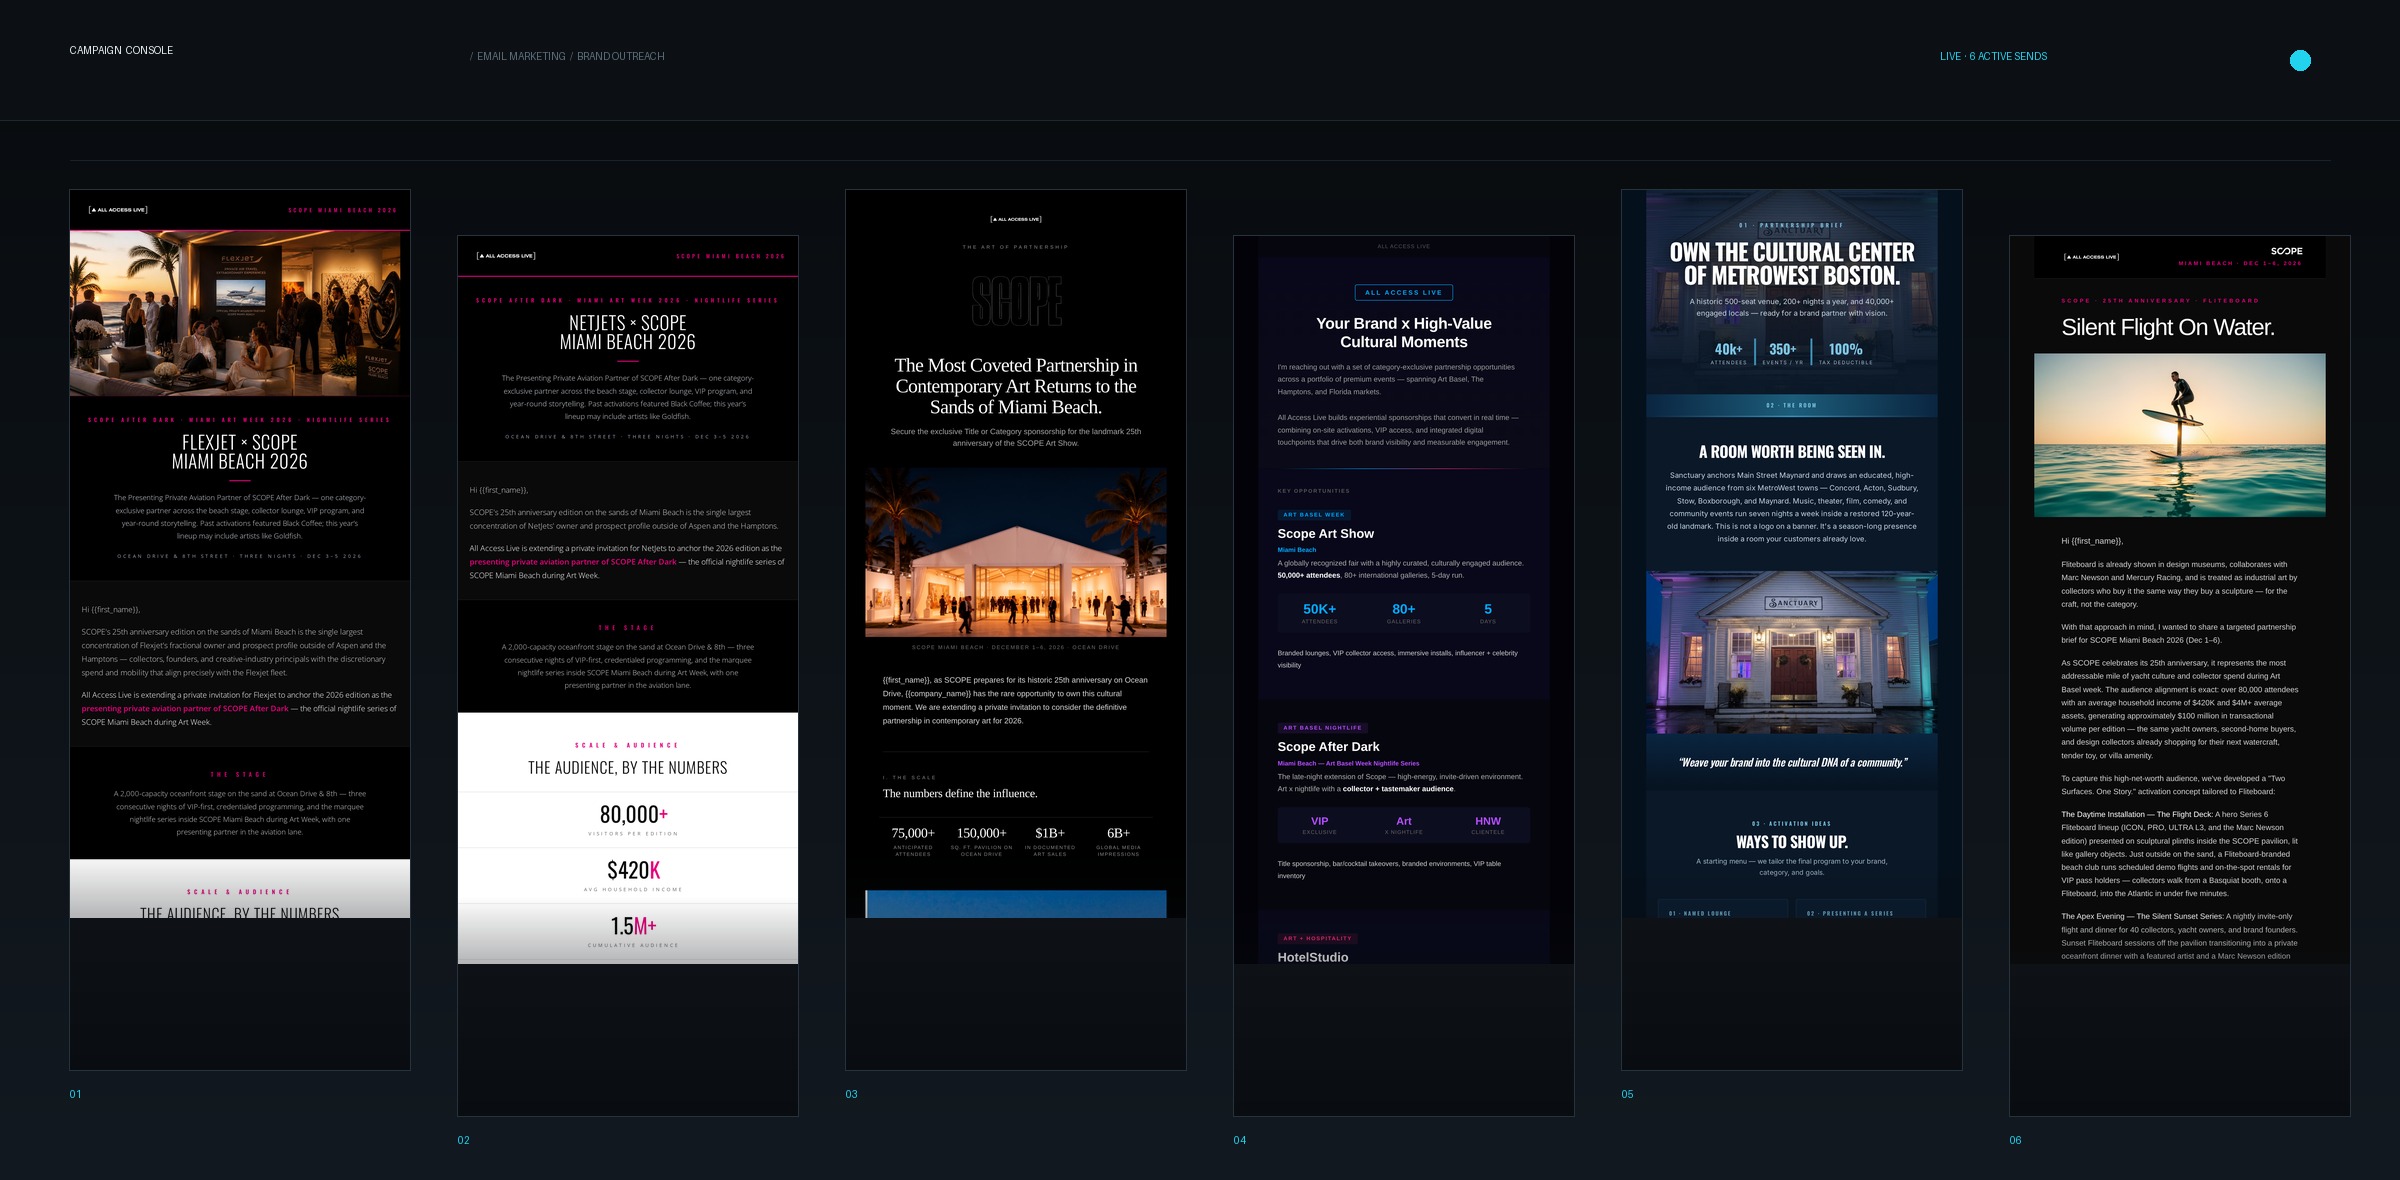Open the Silent Flight On Water email preview
Viewport: 2400px width, 1180px height.
point(2180,676)
